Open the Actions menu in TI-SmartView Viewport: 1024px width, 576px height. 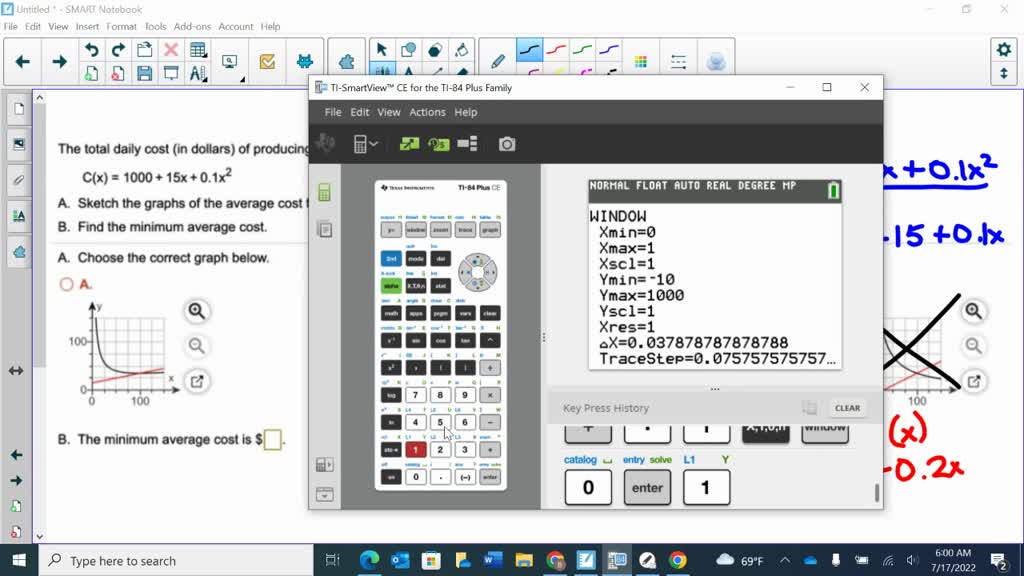pos(427,112)
